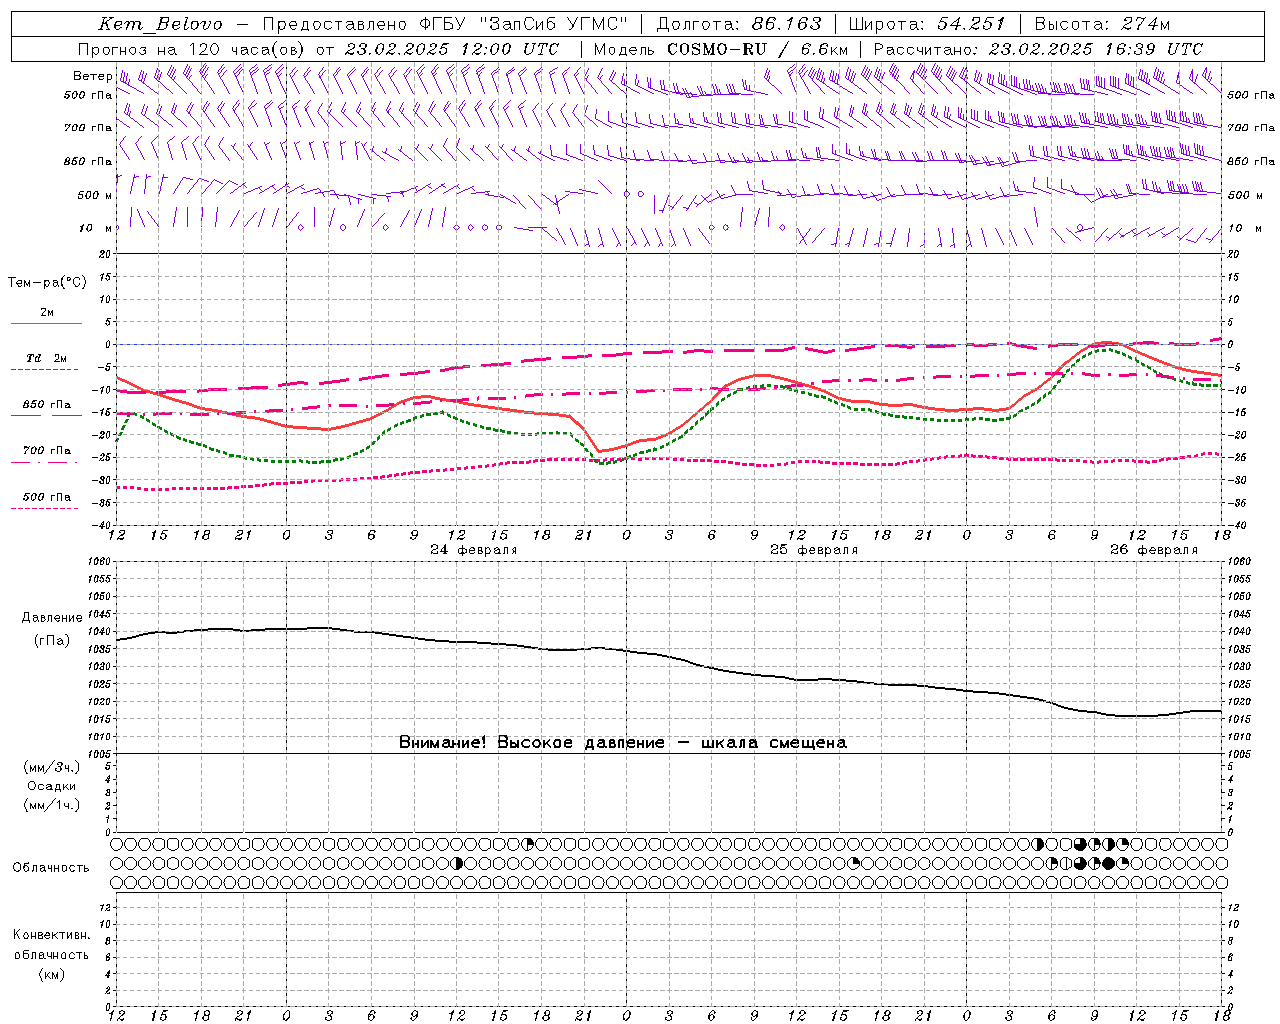This screenshot has height=1024, width=1280.
Task: Click the Модель COSMO-RU / 6.6км label
Action: tap(721, 49)
